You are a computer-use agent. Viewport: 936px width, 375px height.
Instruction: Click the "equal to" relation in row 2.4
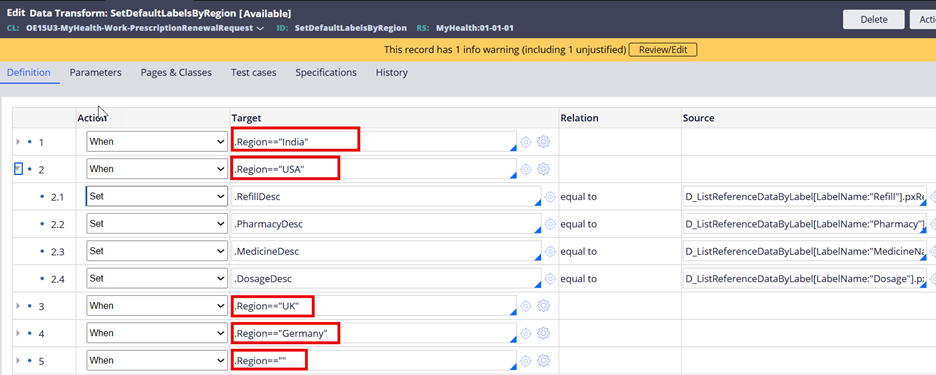pyautogui.click(x=578, y=279)
